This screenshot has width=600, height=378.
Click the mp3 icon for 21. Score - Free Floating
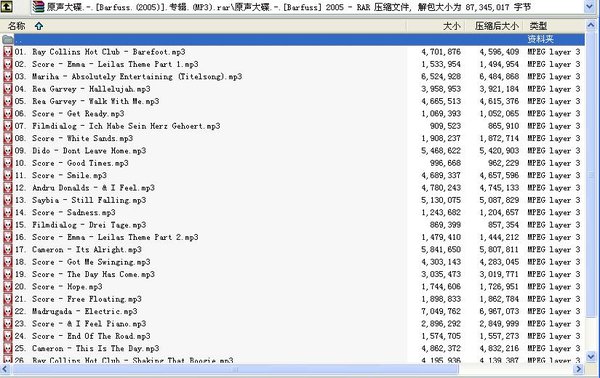[x=8, y=299]
